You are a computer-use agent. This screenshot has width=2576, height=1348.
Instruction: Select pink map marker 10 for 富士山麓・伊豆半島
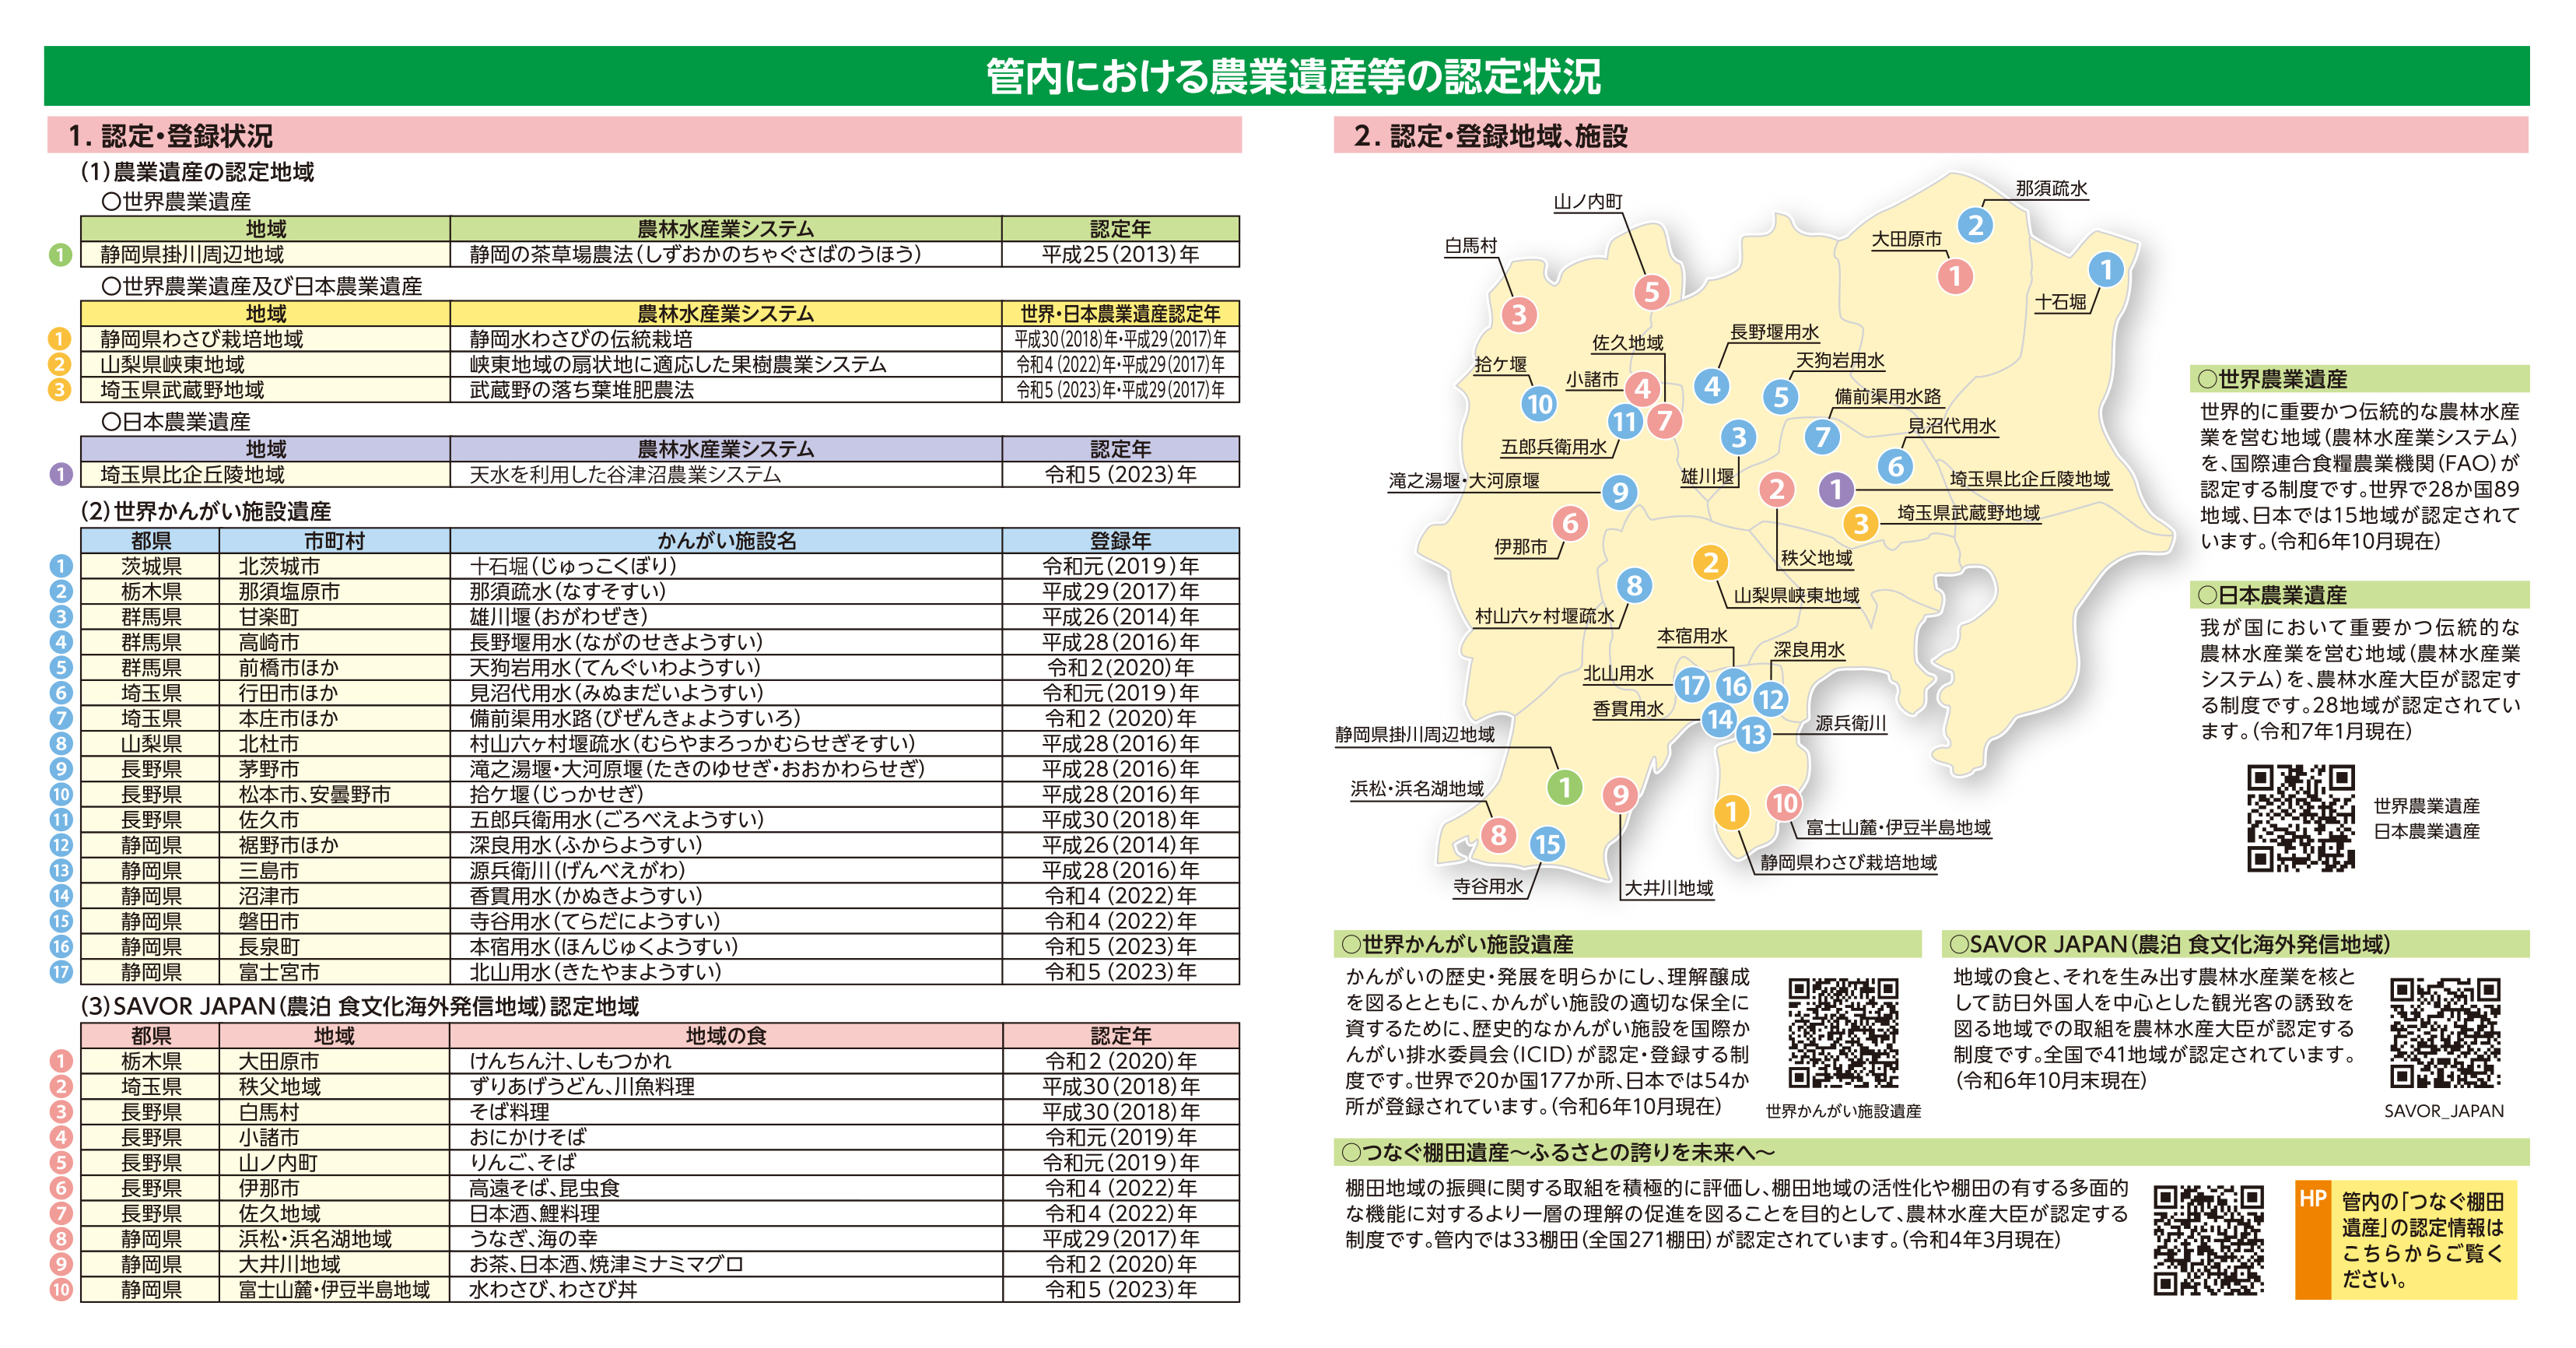pyautogui.click(x=1784, y=803)
